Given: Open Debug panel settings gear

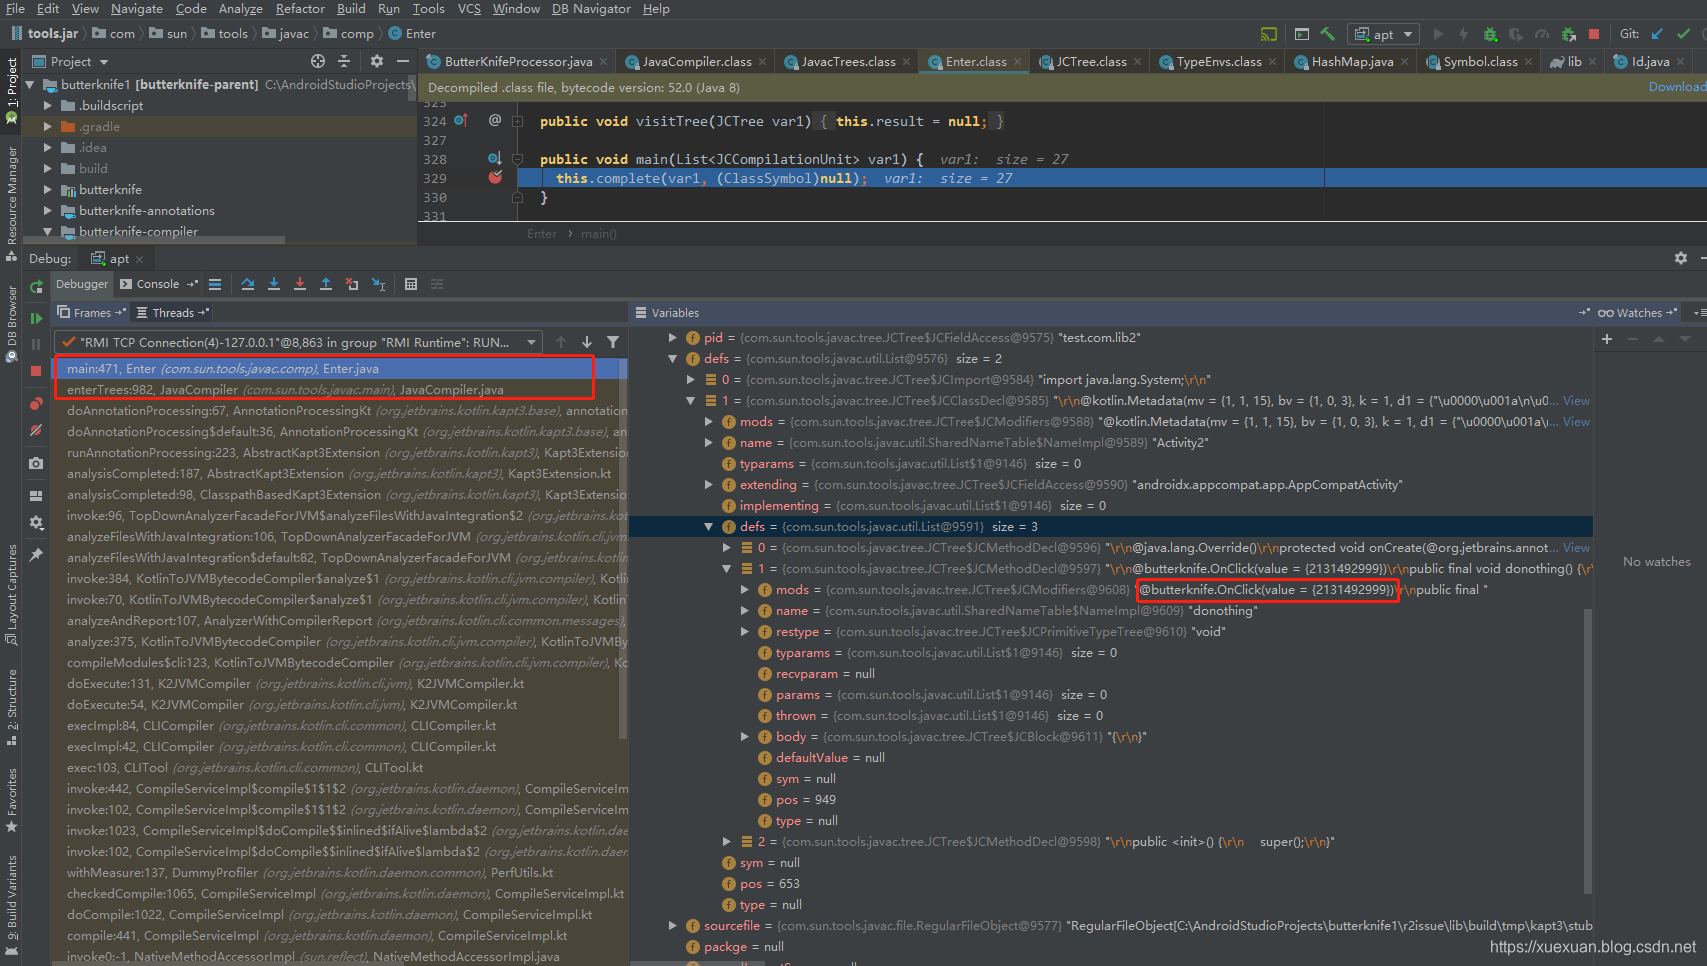Looking at the screenshot, I should [x=1681, y=258].
